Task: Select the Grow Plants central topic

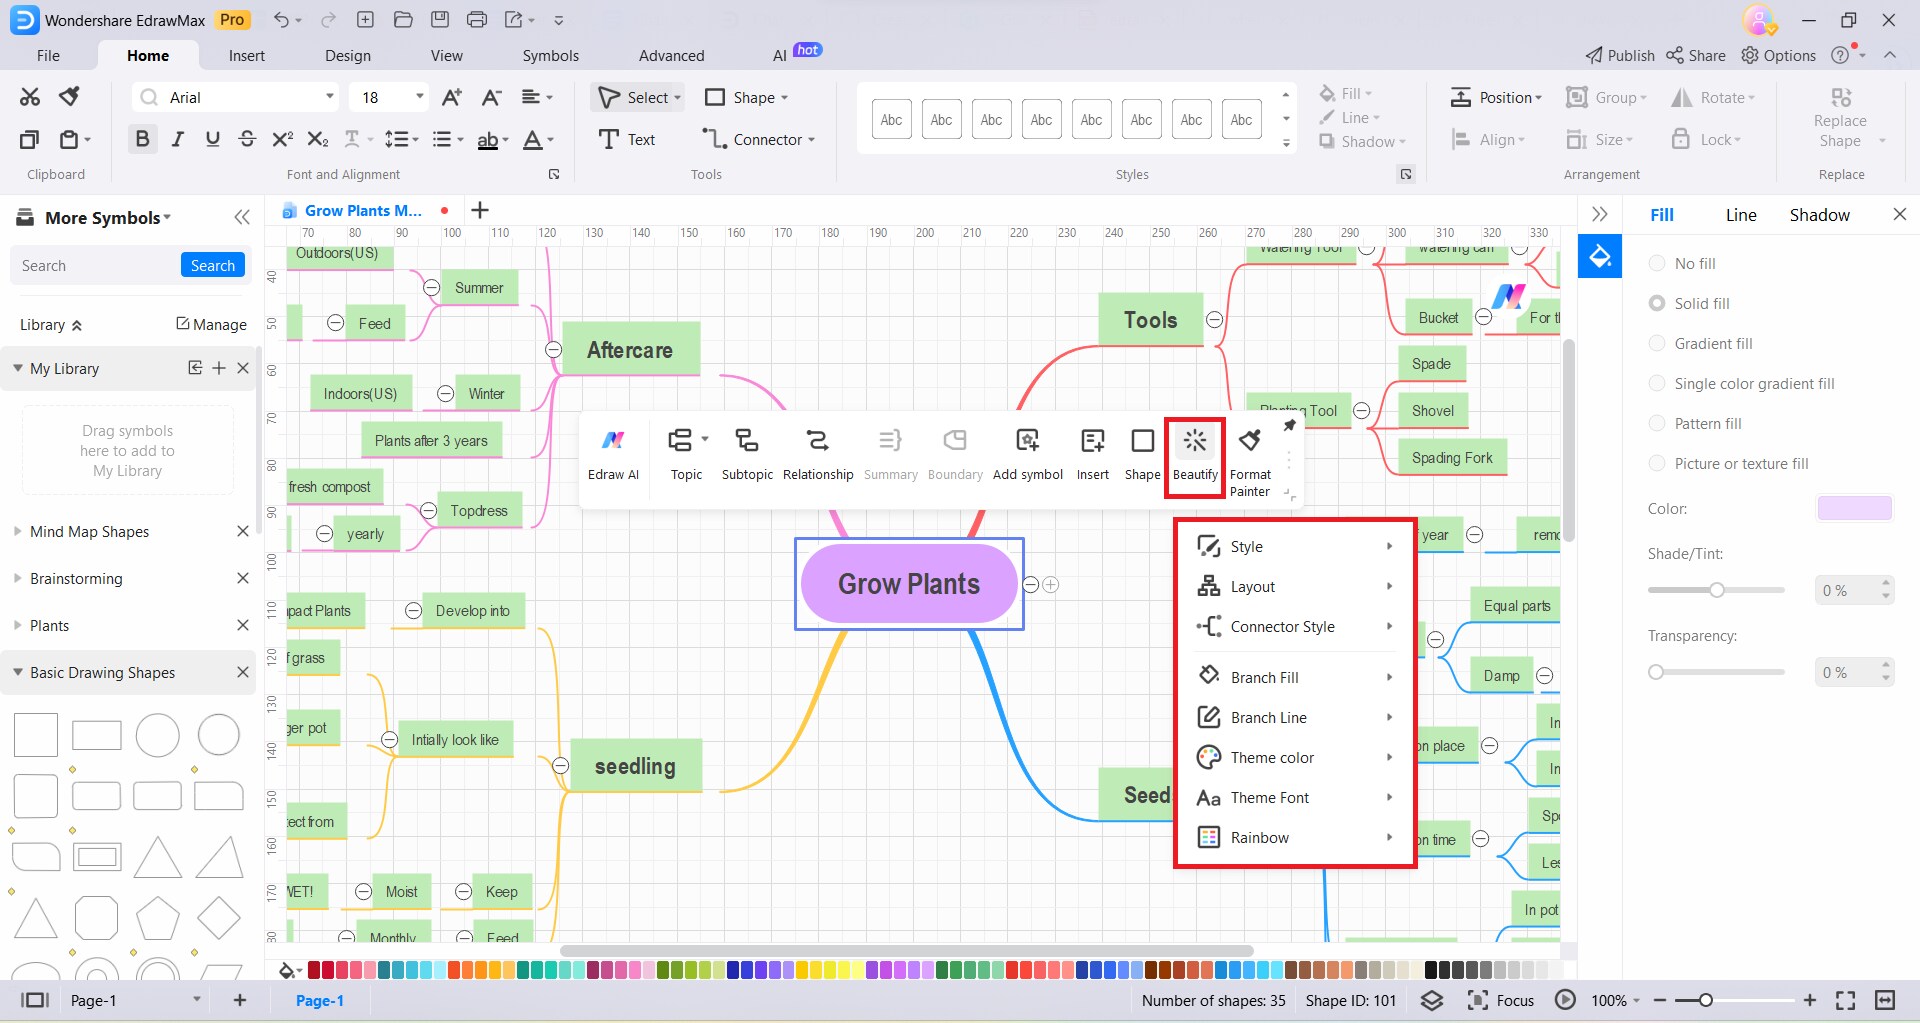Action: point(909,584)
